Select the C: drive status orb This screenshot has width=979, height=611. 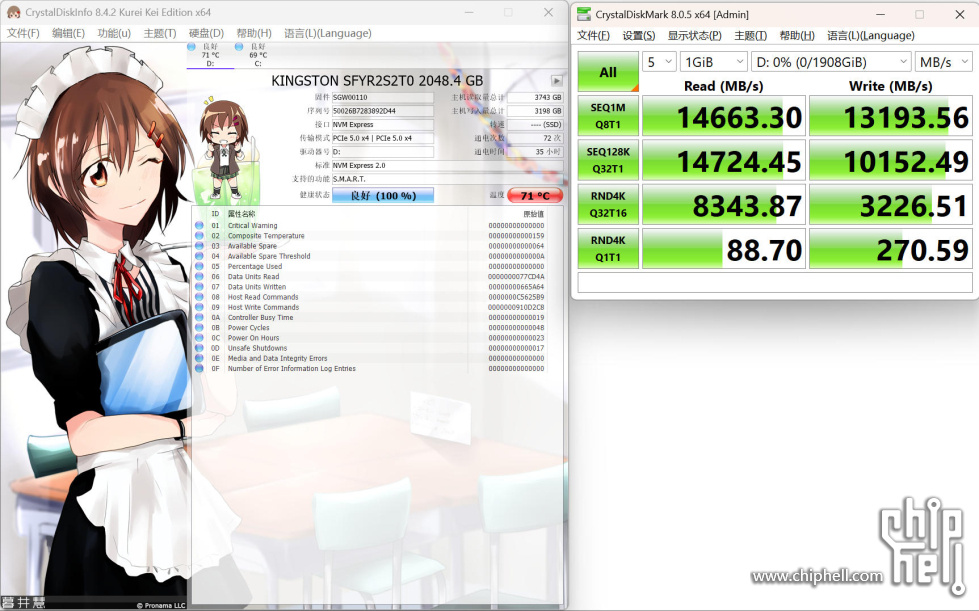(x=239, y=47)
